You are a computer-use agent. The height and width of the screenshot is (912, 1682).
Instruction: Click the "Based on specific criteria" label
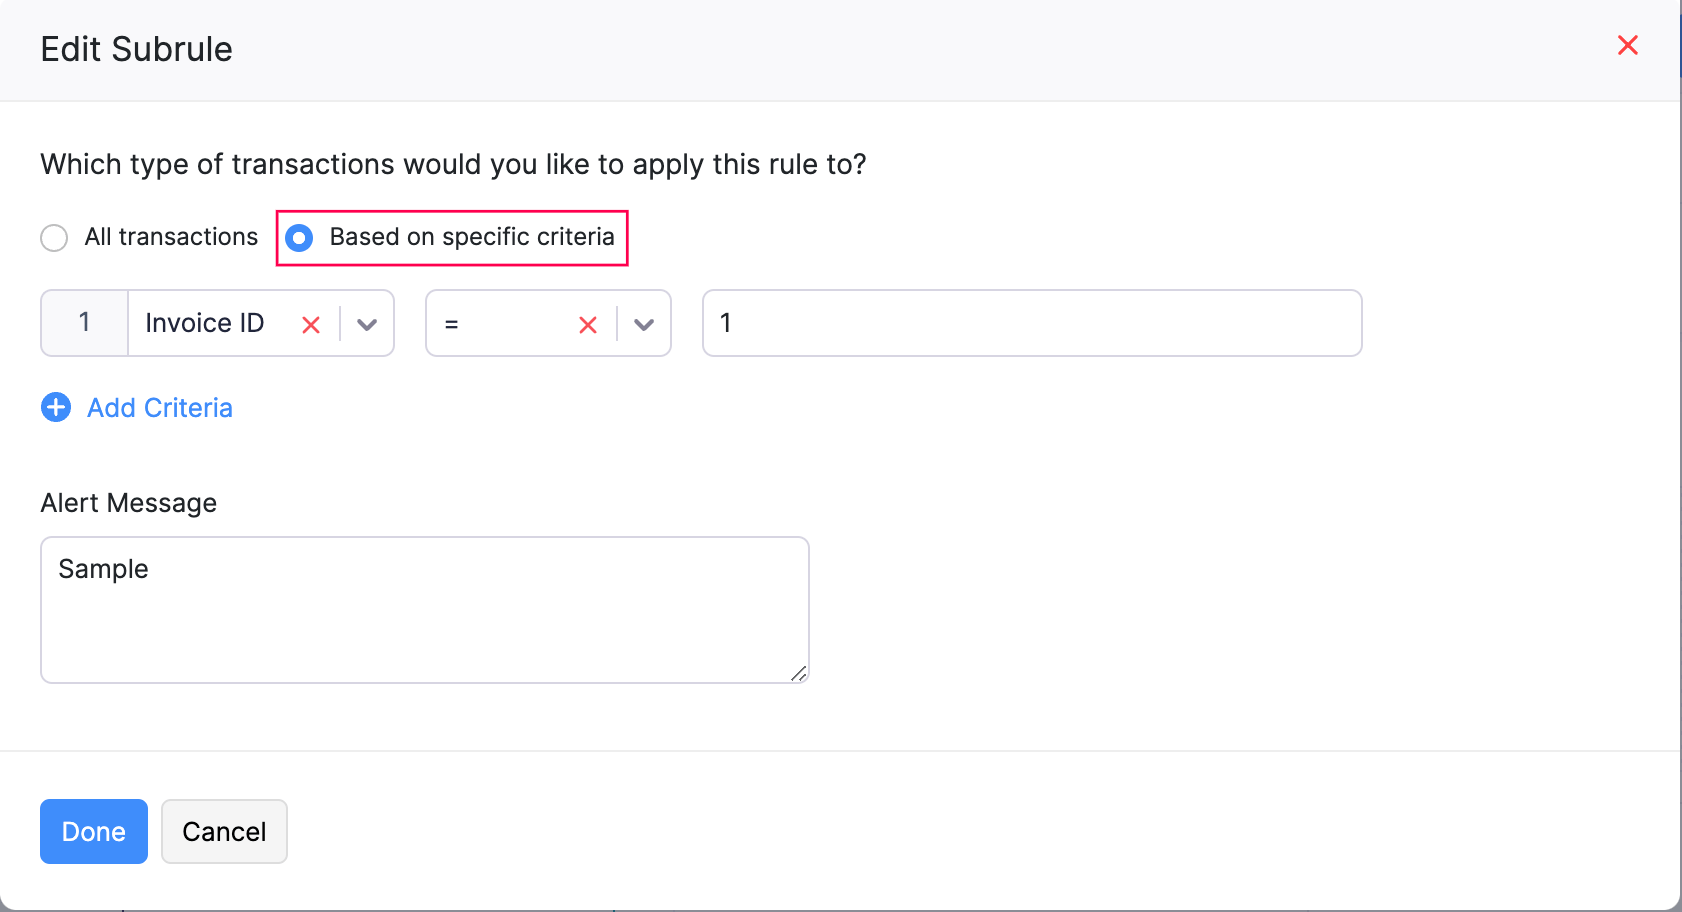pyautogui.click(x=472, y=237)
